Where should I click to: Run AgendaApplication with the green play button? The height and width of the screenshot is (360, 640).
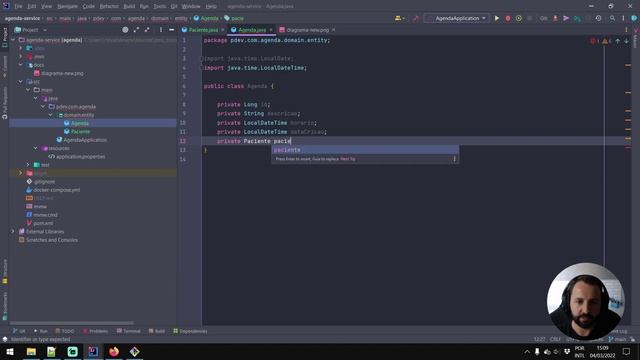(497, 18)
